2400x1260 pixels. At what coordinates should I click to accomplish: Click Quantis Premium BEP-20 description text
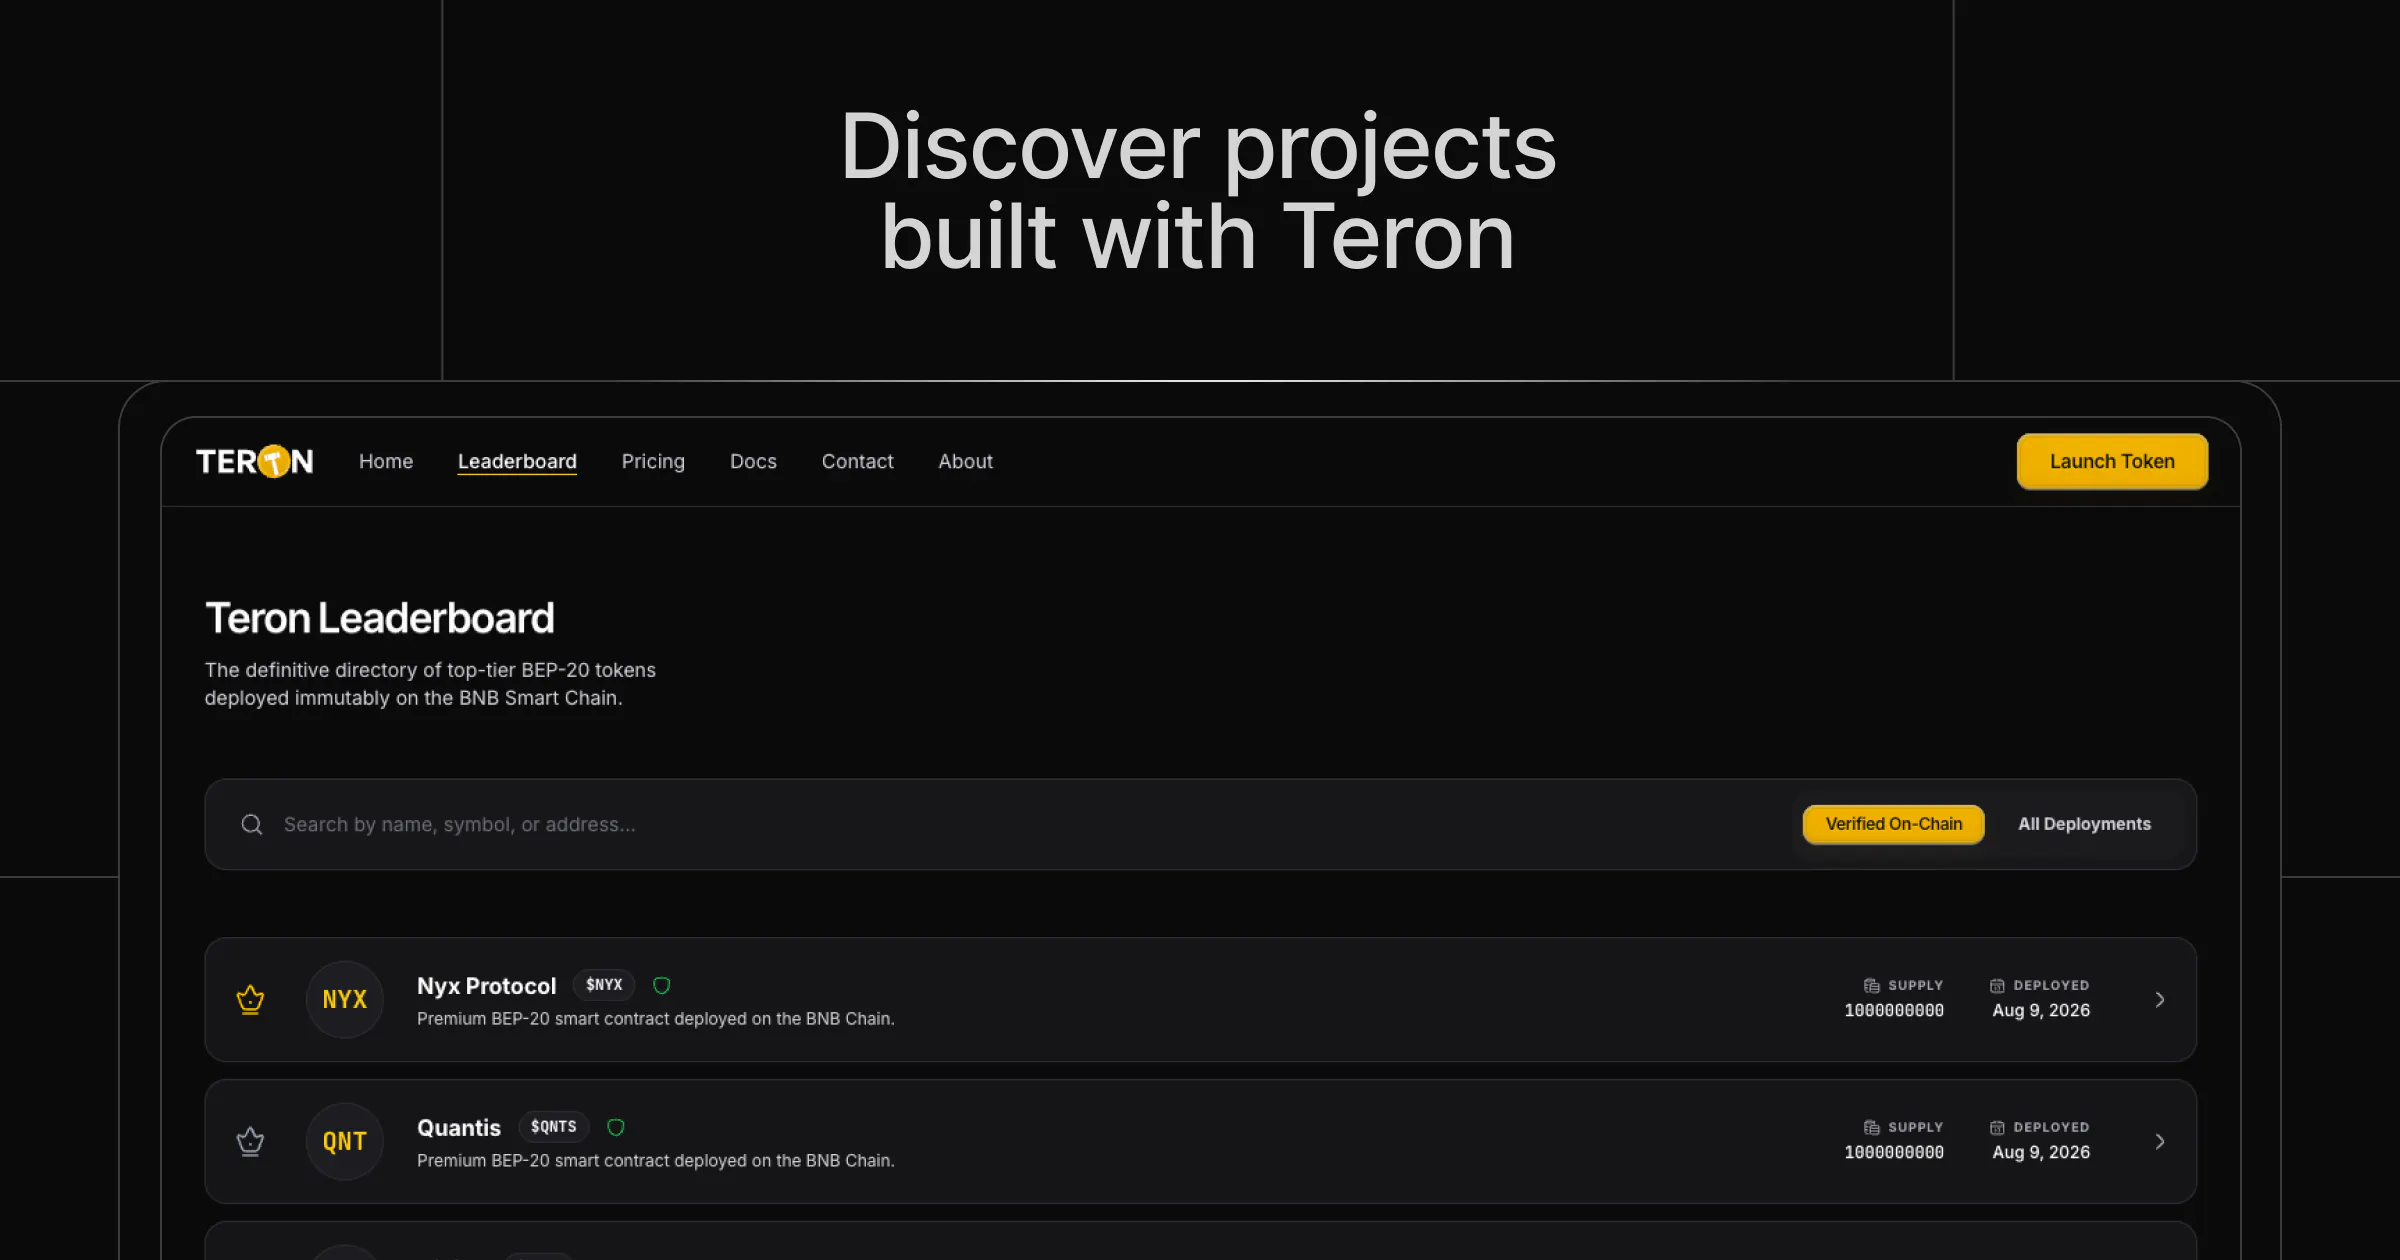tap(655, 1160)
